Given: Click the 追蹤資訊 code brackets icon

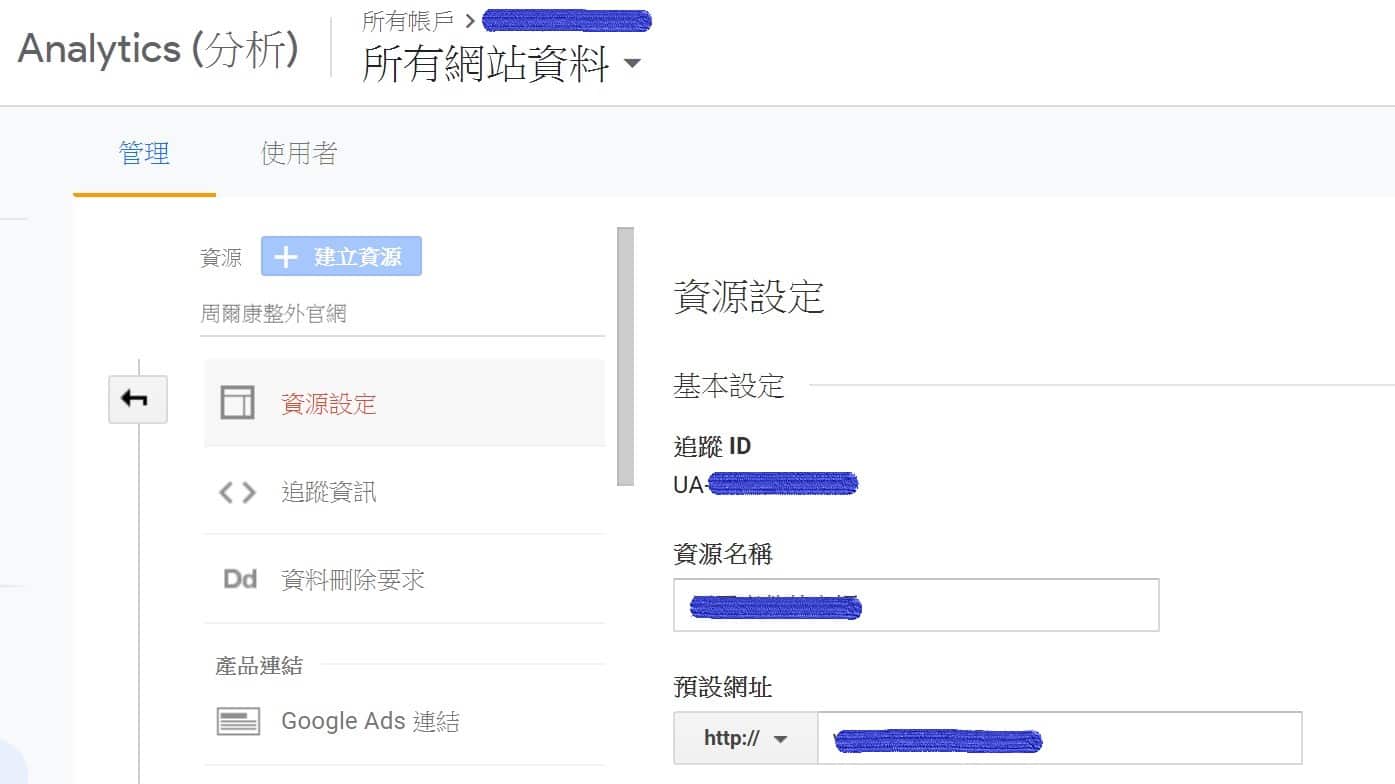Looking at the screenshot, I should click(x=237, y=492).
